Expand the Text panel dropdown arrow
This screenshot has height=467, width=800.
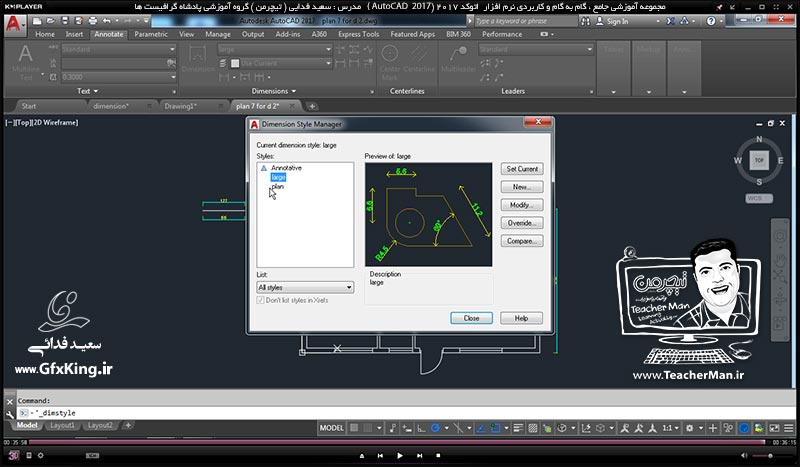[x=95, y=91]
